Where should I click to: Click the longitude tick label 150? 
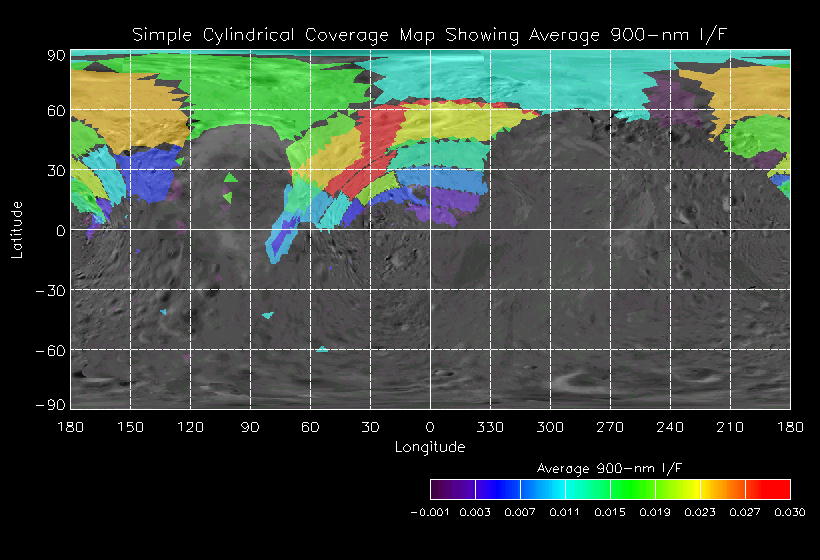130,427
